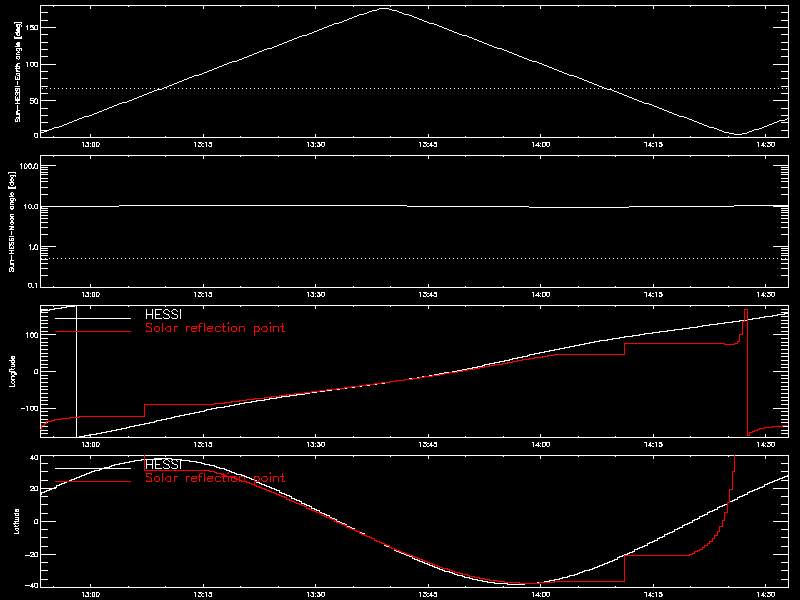Viewport: 800px width, 600px height.
Task: Click the 100 tick on the Longitude axis
Action: pos(32,335)
